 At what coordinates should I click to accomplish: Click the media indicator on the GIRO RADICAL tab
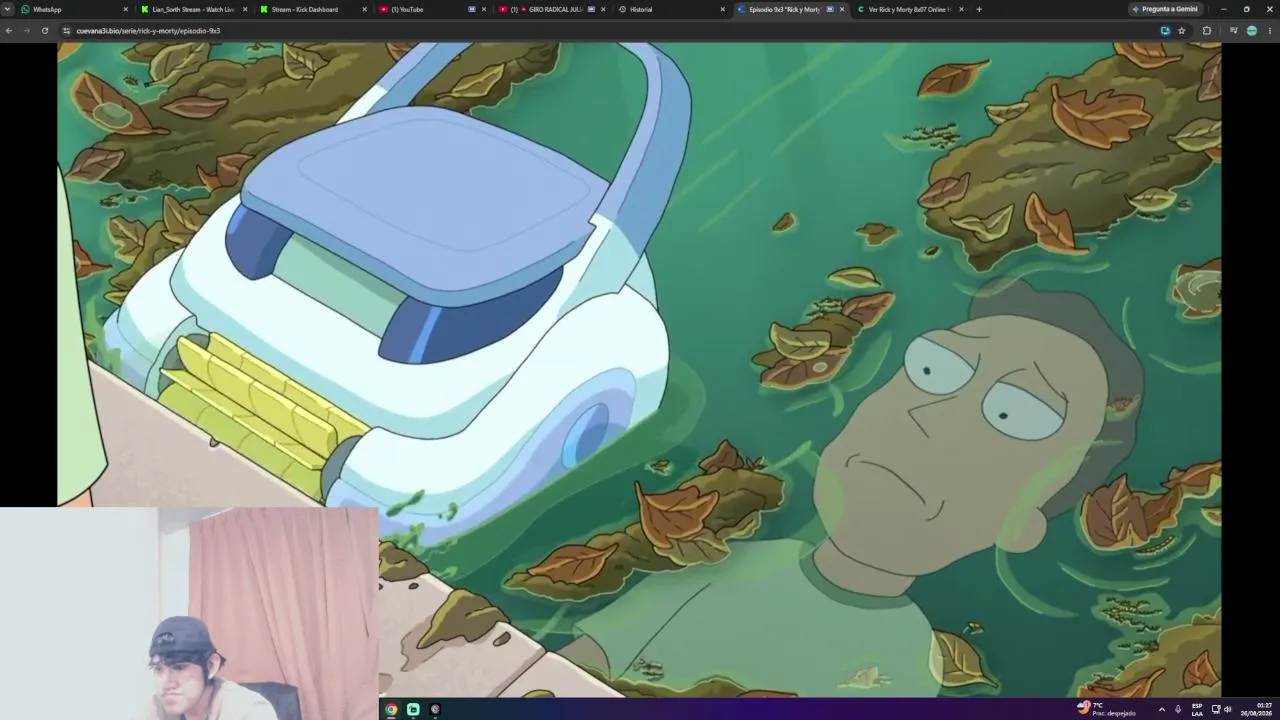[591, 9]
